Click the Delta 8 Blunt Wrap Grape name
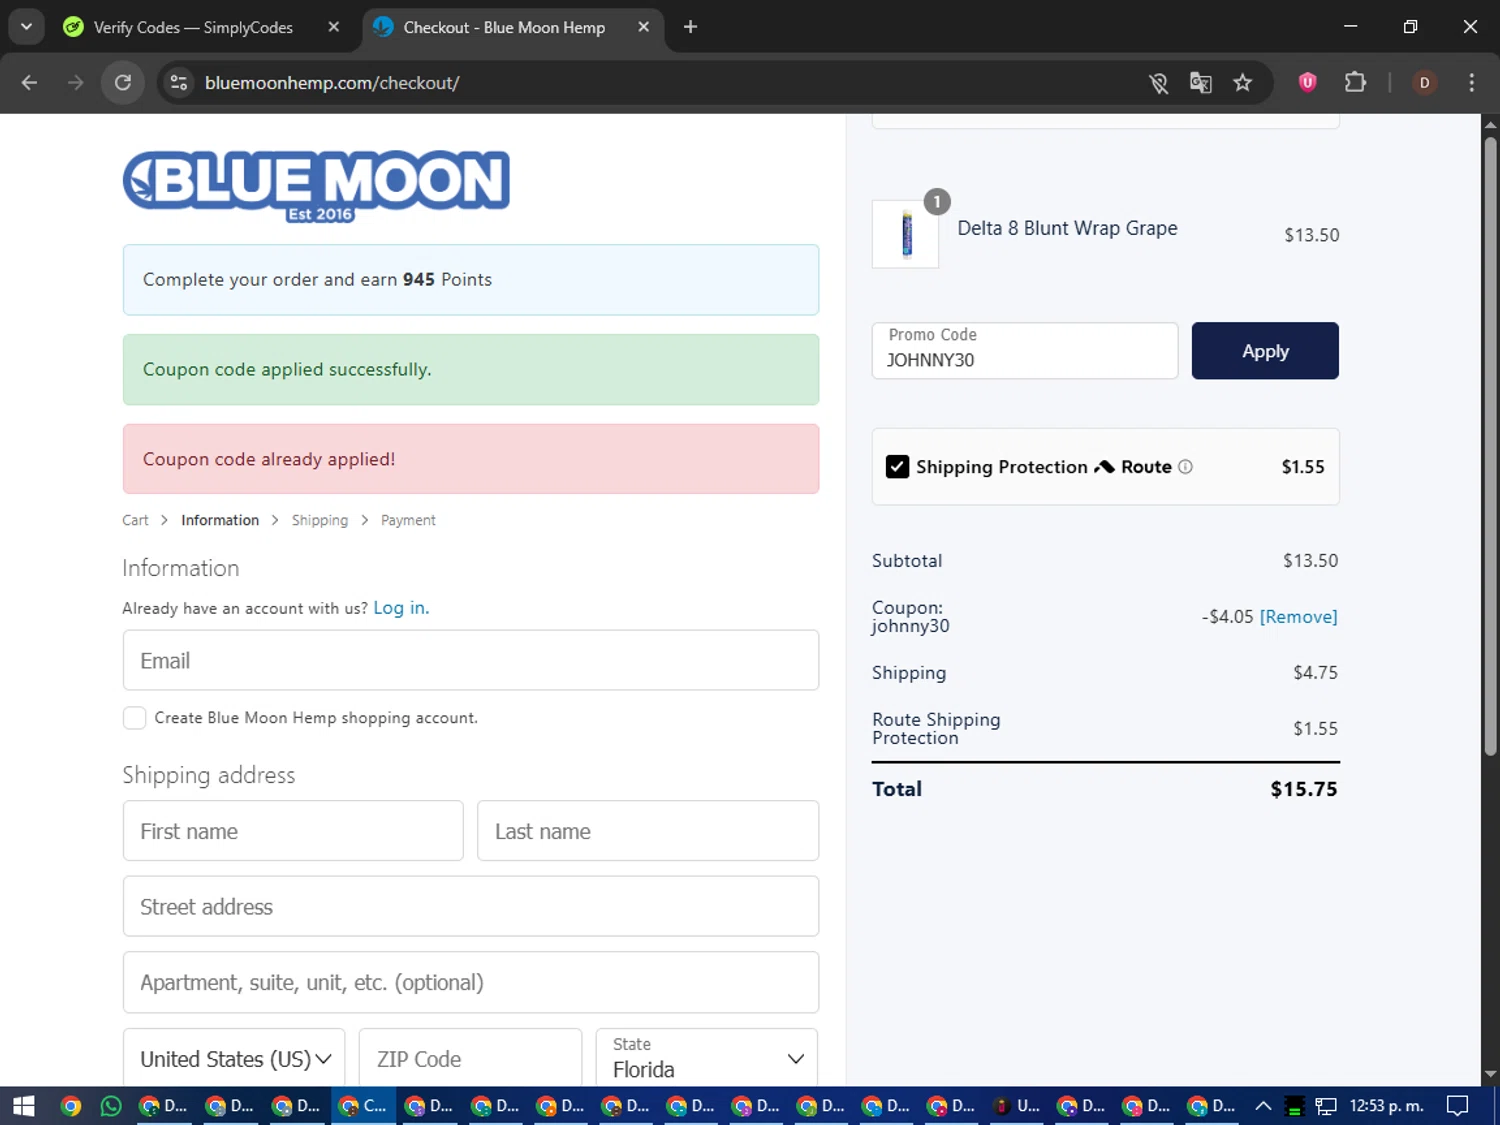Viewport: 1500px width, 1125px height. 1067,229
